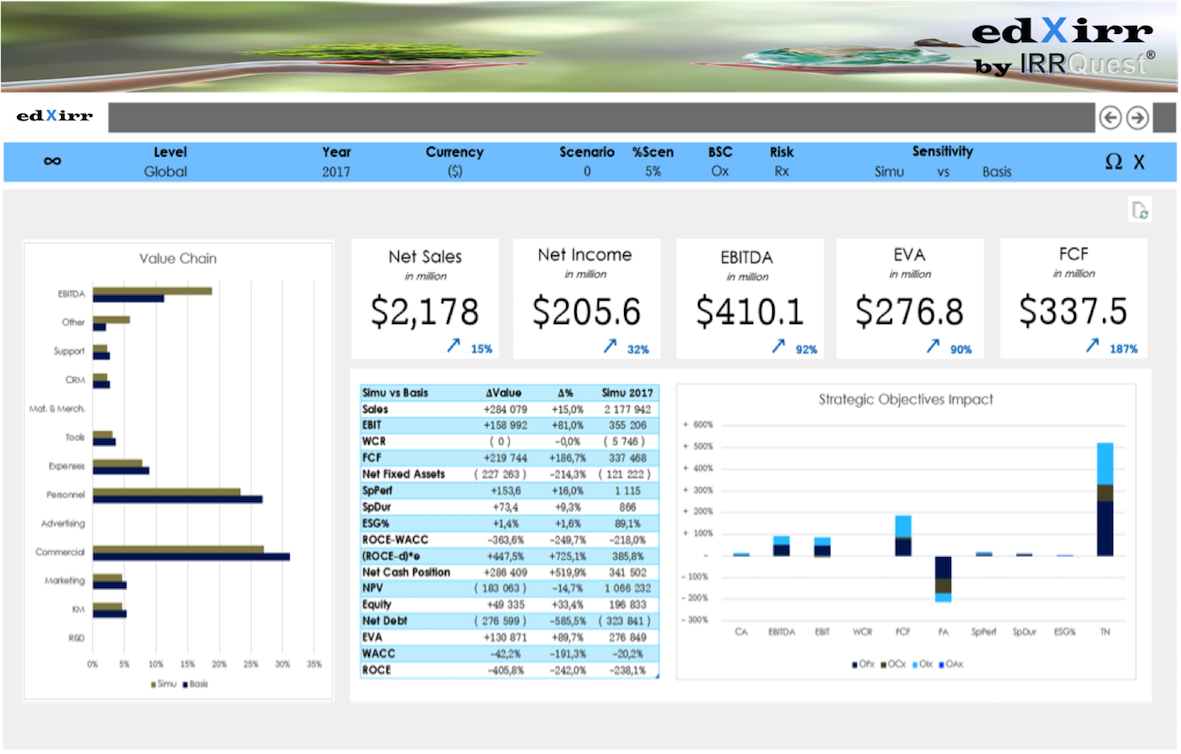Open the EBITDA KPI card
This screenshot has height=754, width=1181.
[750, 298]
